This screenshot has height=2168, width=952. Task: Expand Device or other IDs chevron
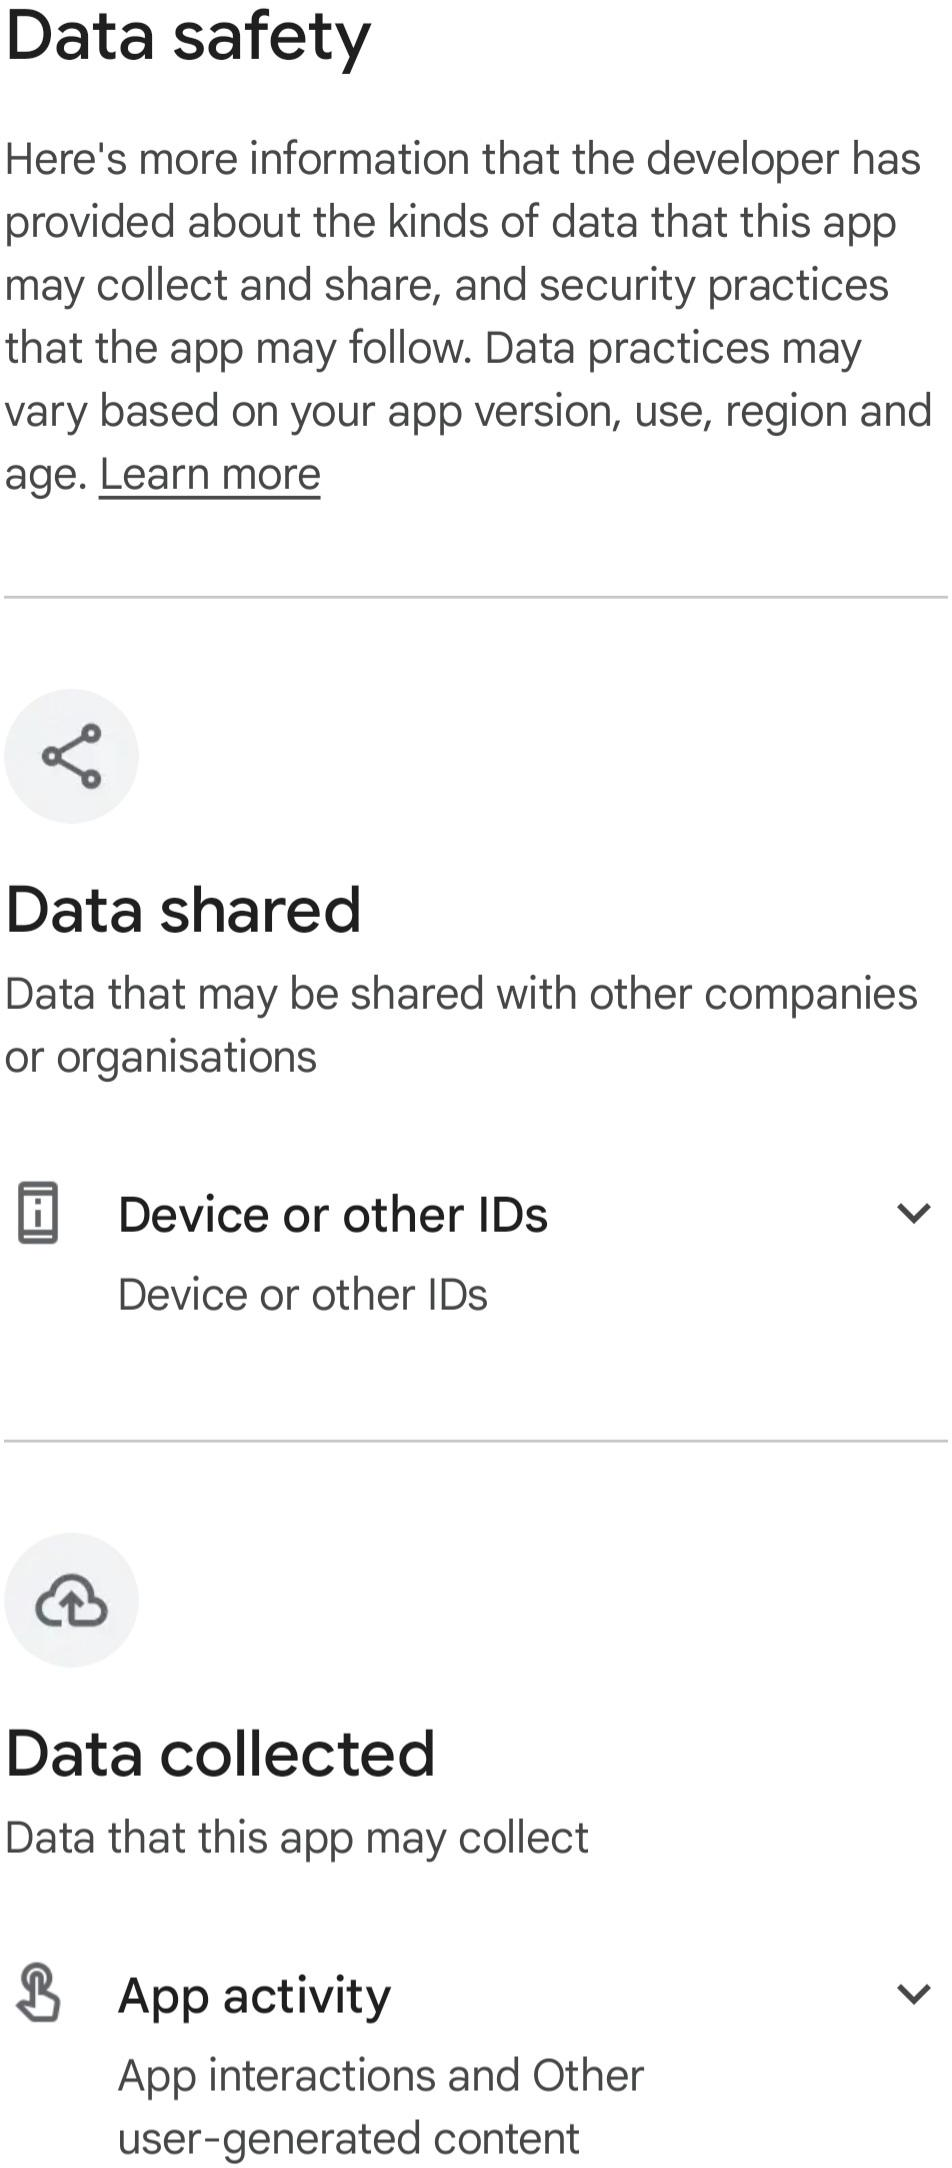(x=914, y=1214)
